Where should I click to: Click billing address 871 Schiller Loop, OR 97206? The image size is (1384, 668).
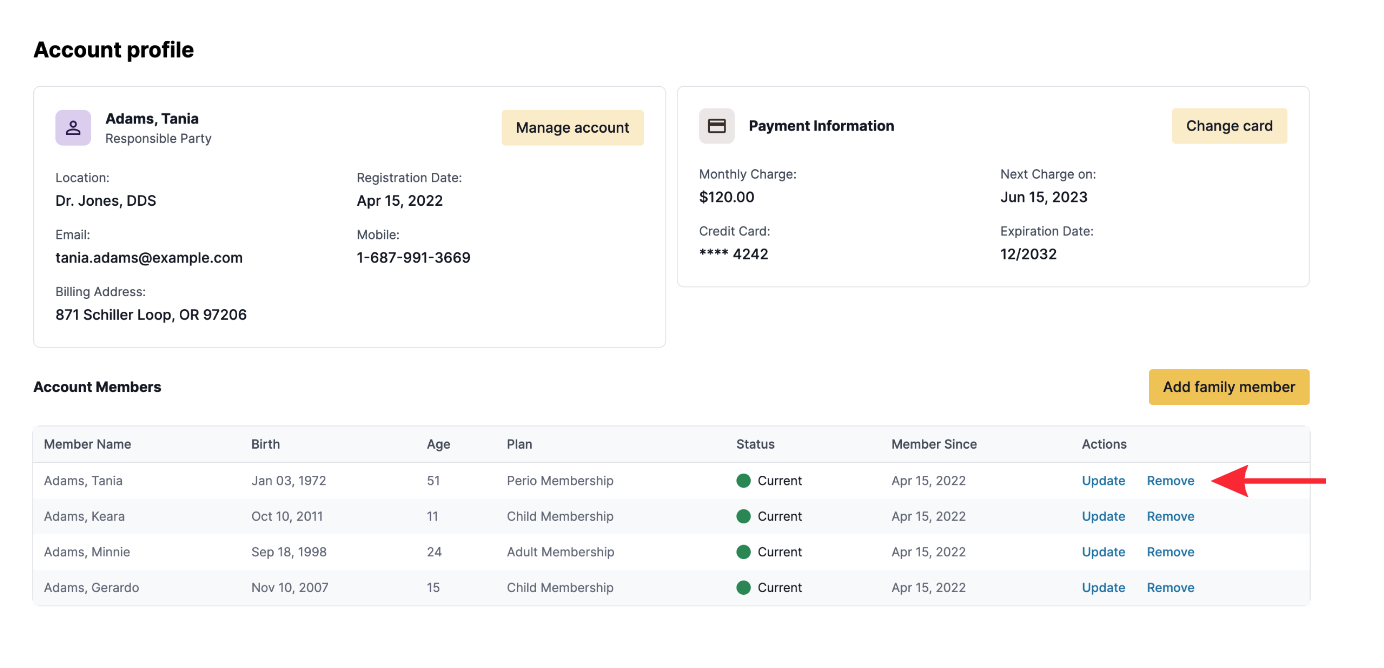151,315
